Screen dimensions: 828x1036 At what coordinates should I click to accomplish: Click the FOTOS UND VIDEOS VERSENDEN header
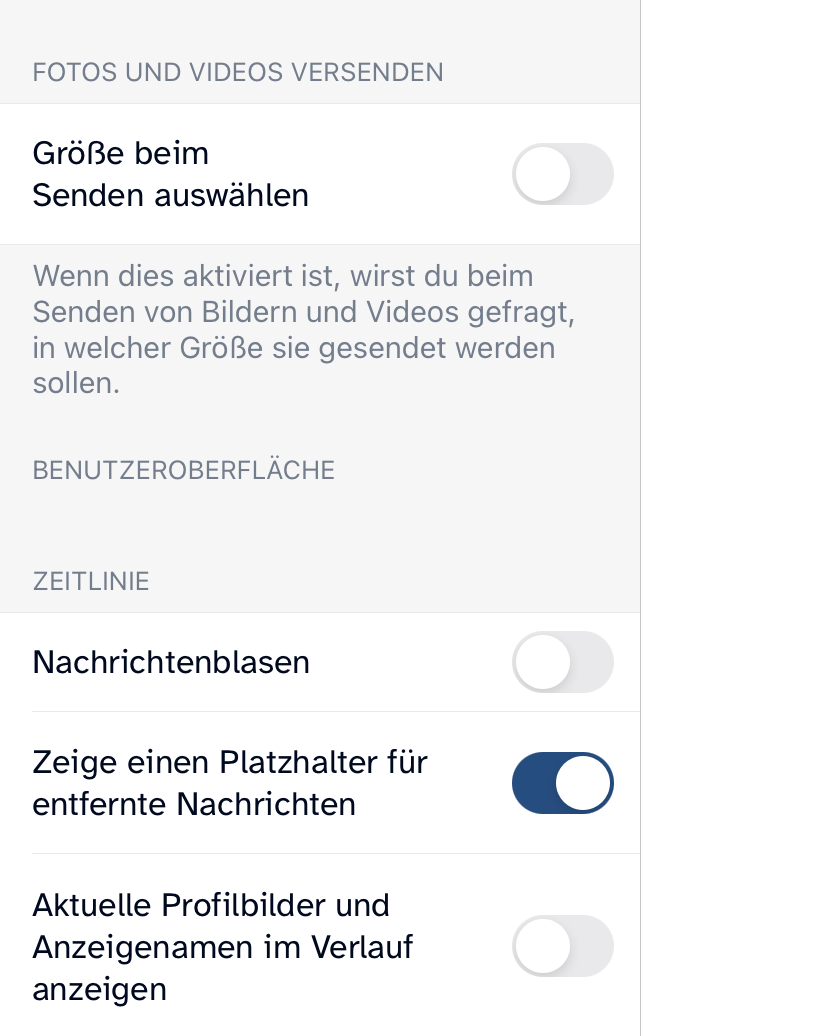238,72
